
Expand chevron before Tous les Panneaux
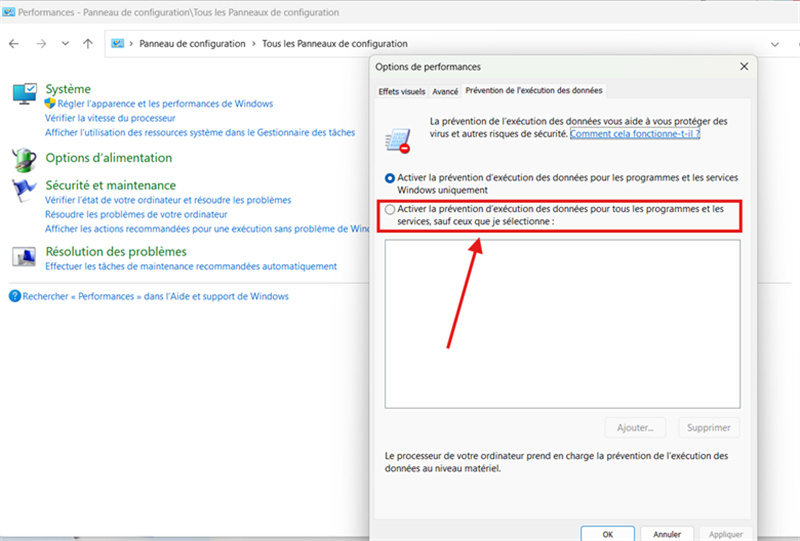(254, 44)
